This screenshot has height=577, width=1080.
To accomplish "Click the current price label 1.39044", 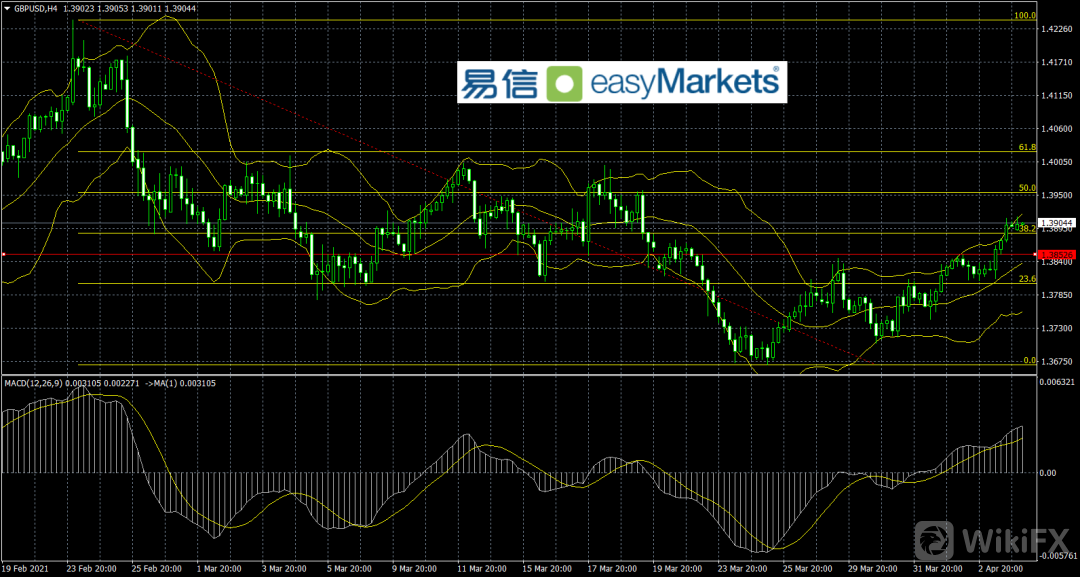I will [1058, 222].
